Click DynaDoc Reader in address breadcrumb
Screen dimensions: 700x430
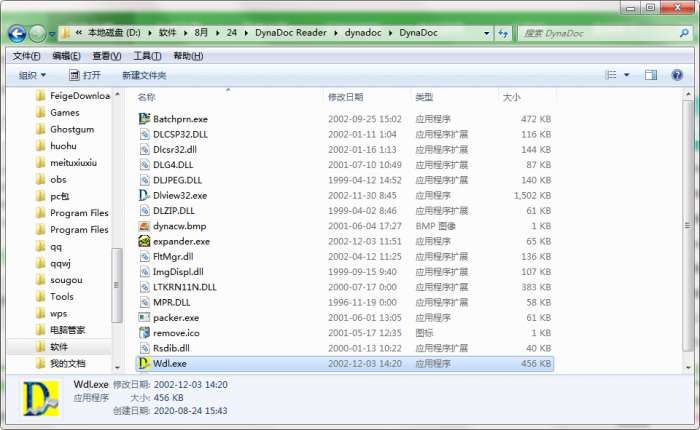(291, 33)
